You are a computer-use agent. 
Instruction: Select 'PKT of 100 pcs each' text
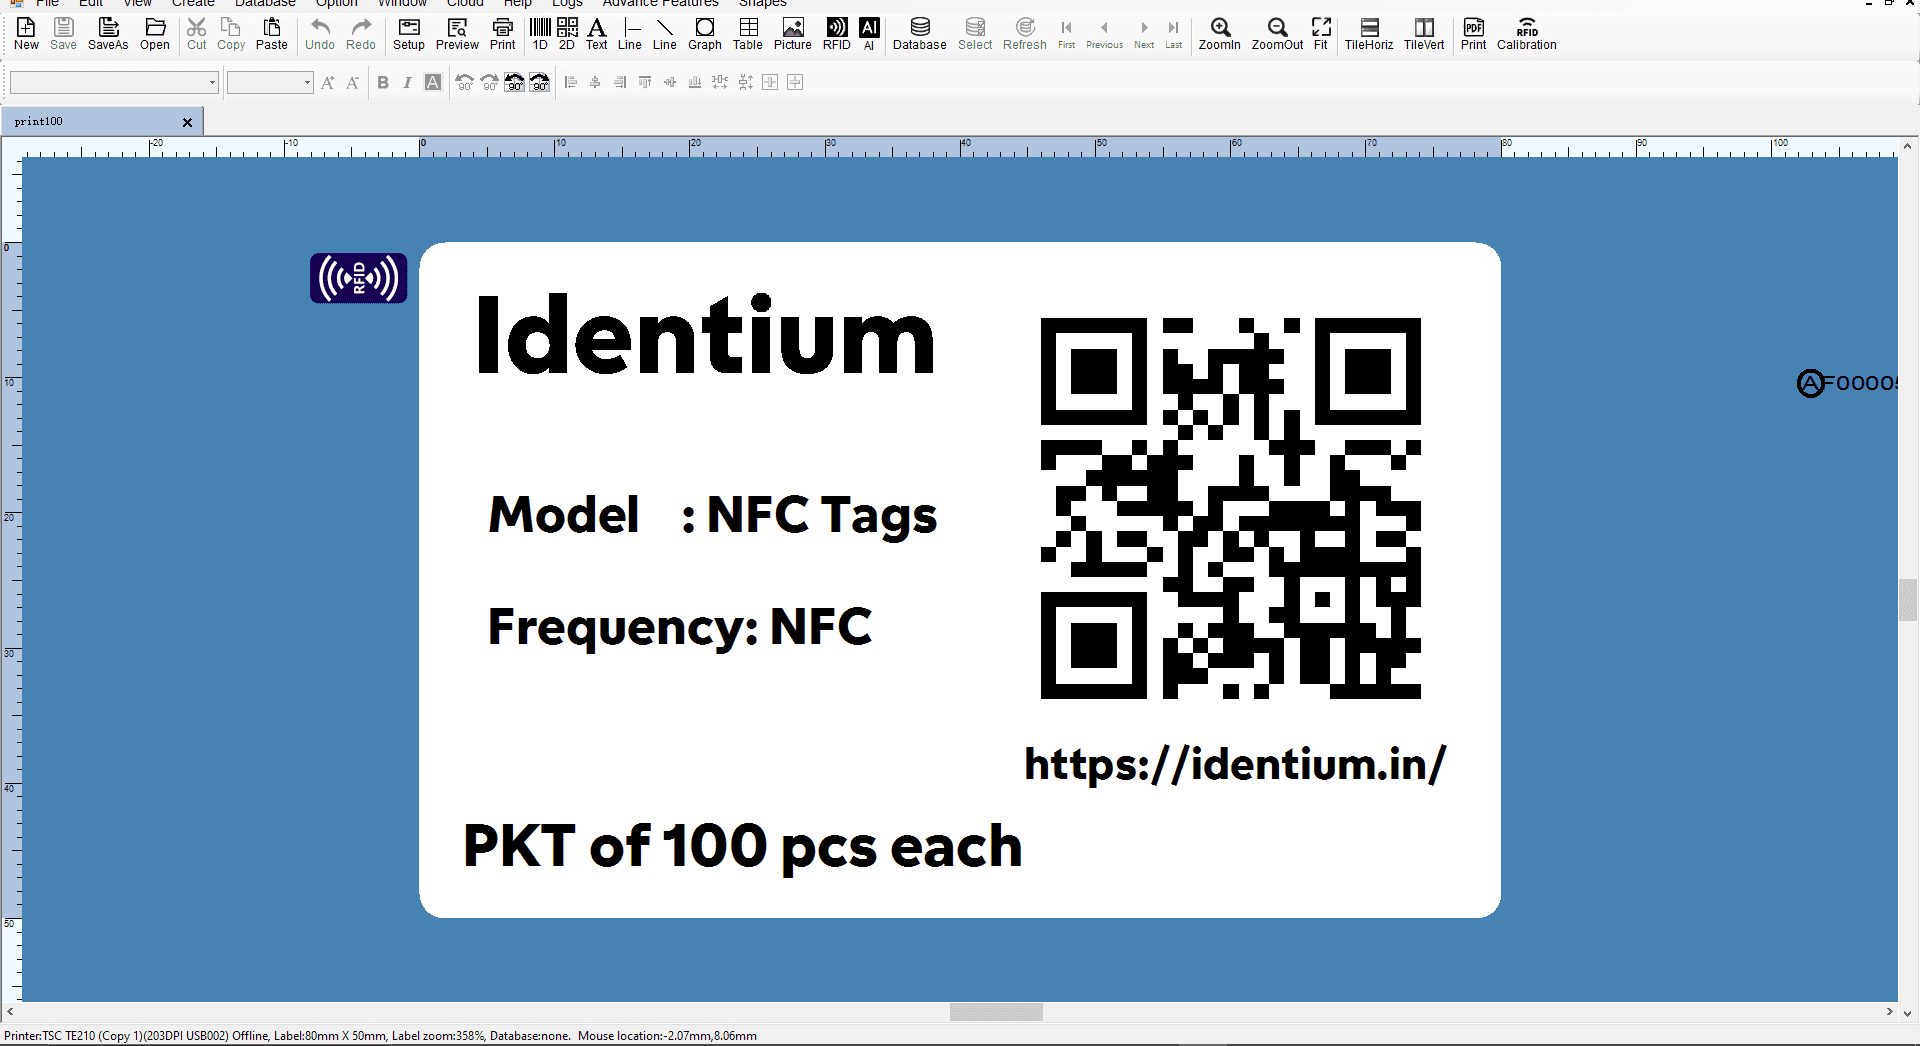coord(742,847)
